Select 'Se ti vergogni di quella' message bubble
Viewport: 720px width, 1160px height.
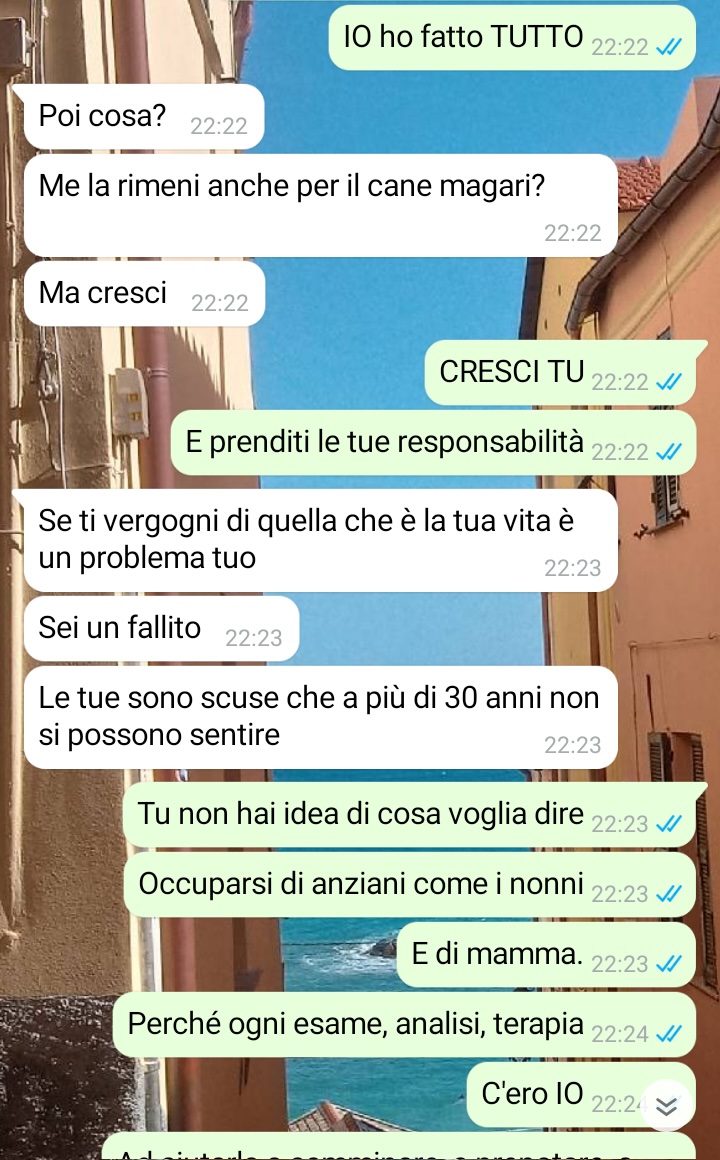click(x=320, y=541)
